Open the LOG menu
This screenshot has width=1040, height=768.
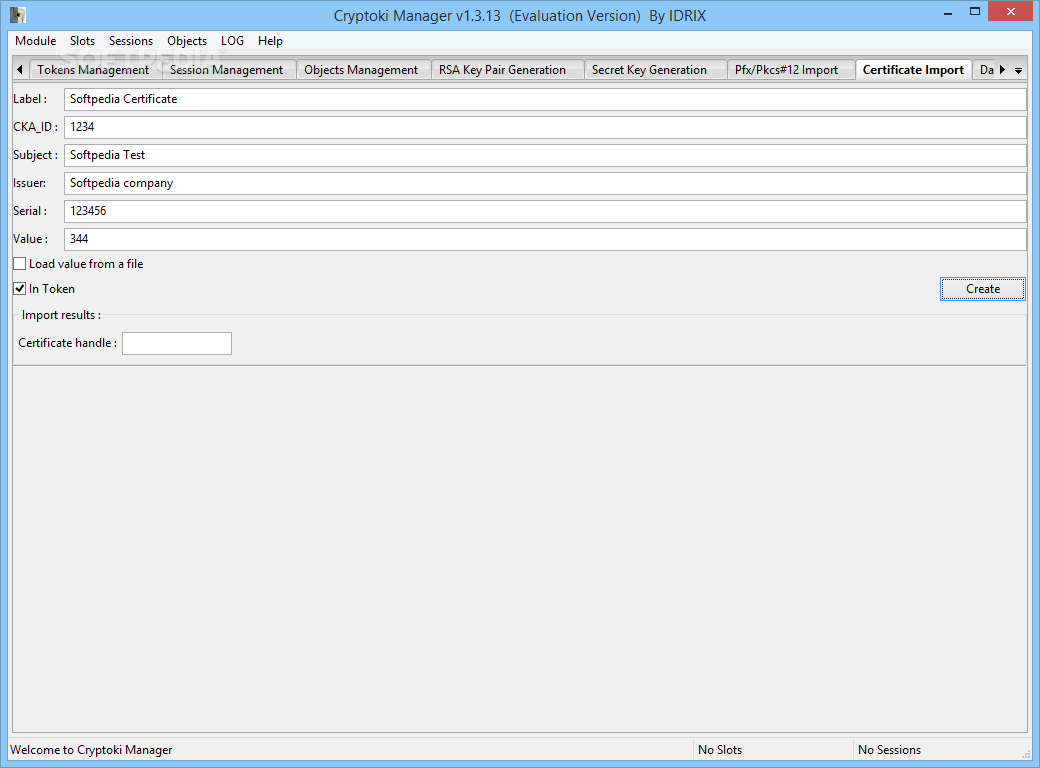[x=233, y=41]
